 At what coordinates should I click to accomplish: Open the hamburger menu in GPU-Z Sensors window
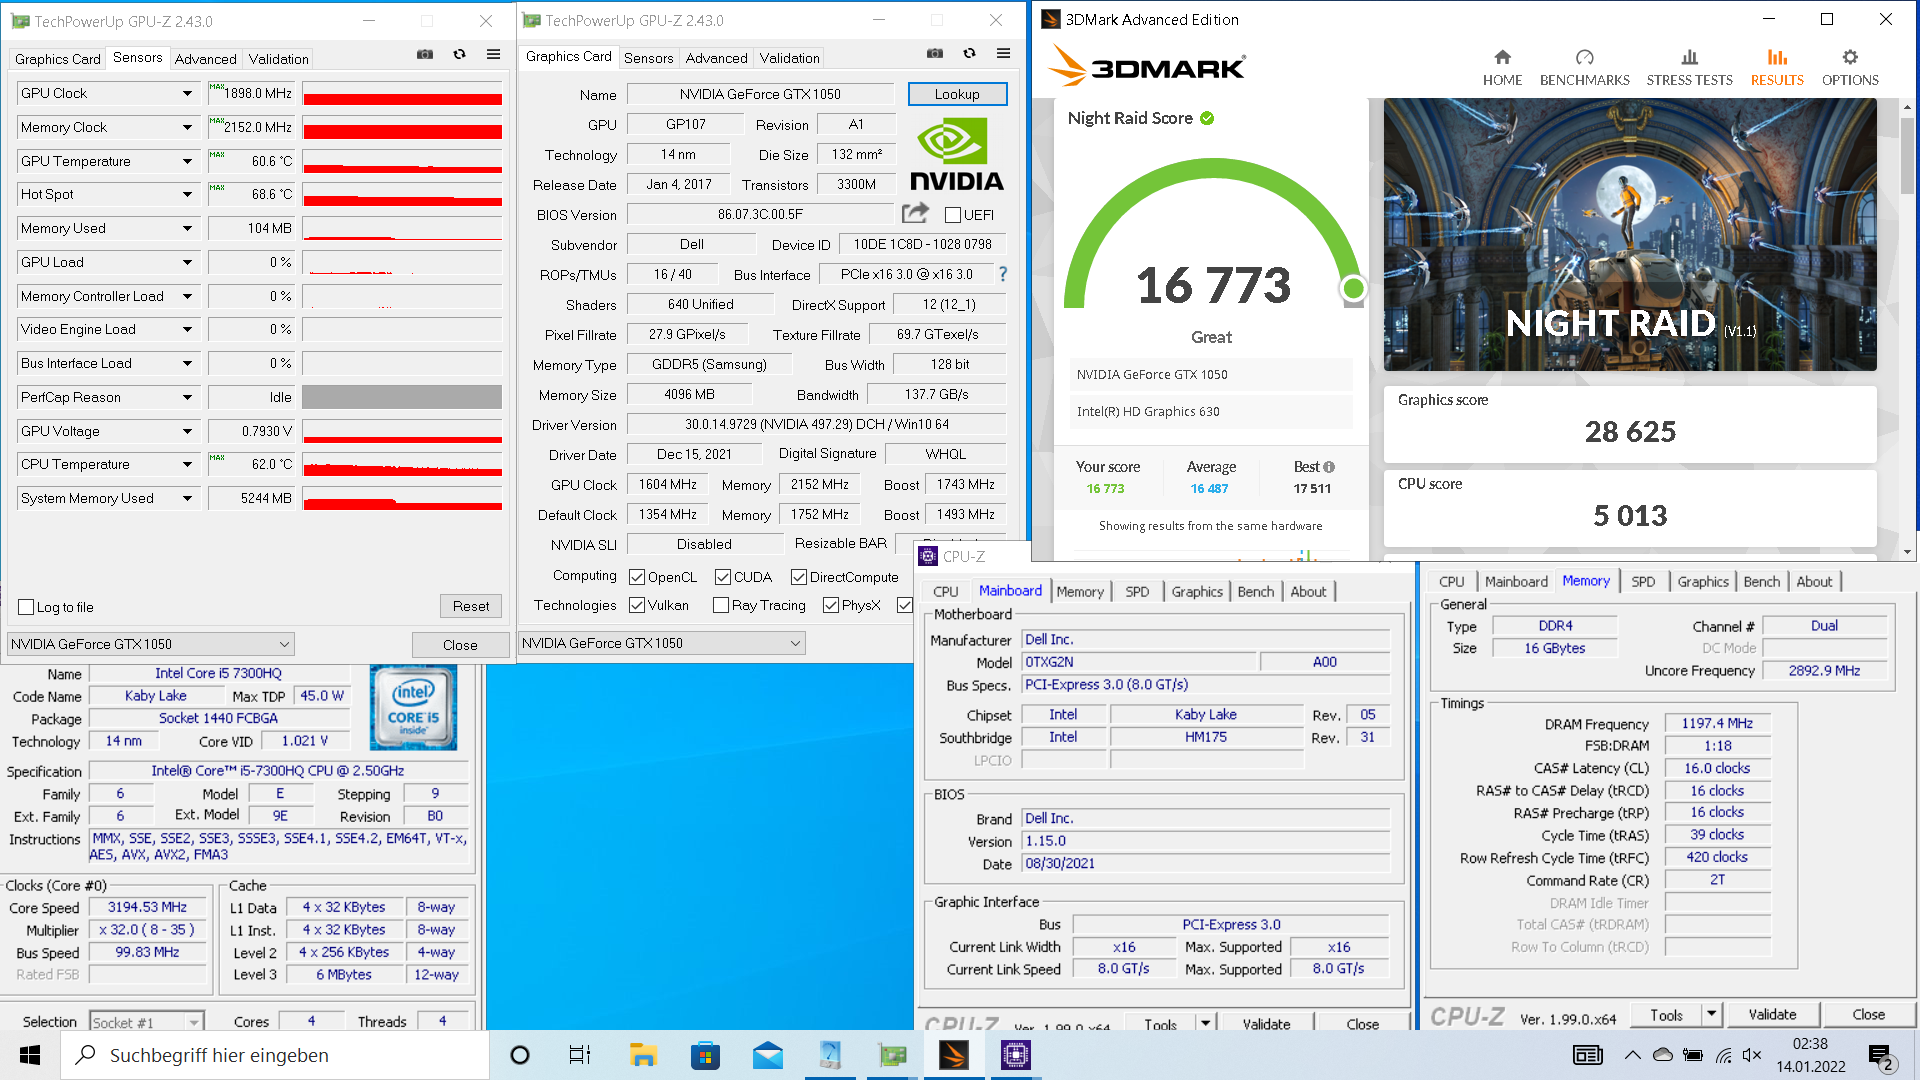(493, 55)
